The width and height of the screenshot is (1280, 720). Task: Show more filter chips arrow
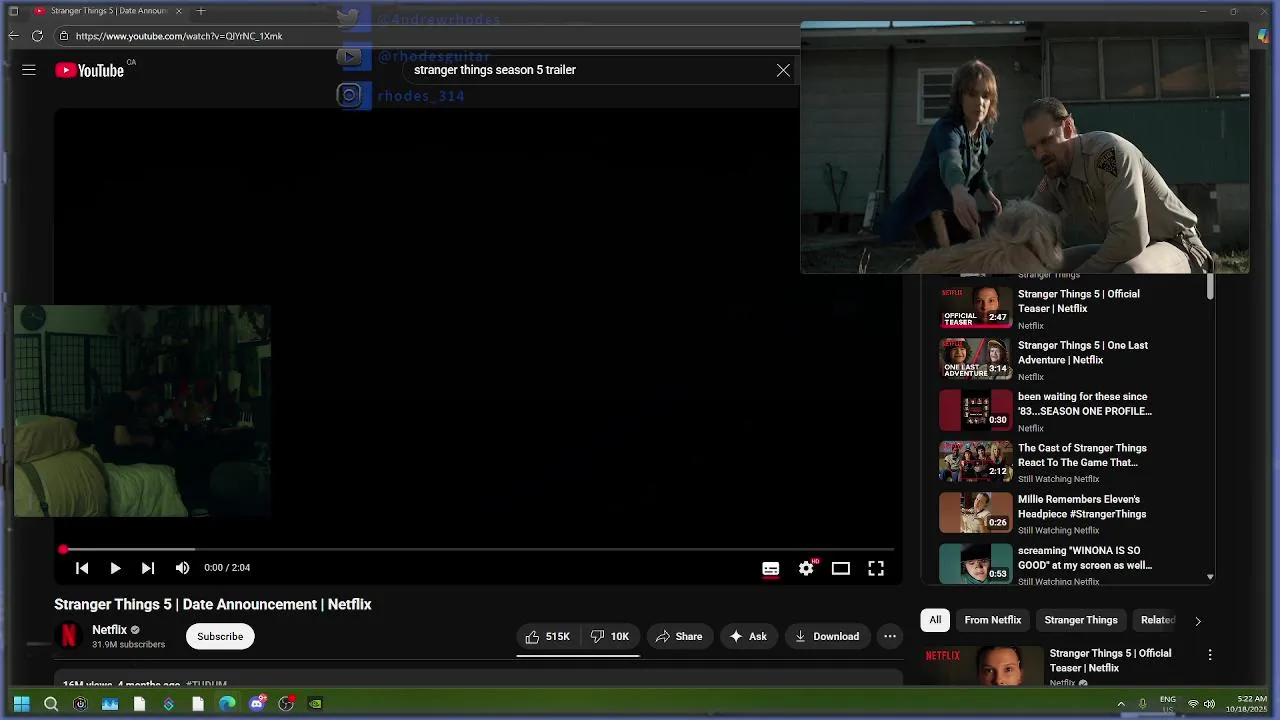(1198, 621)
